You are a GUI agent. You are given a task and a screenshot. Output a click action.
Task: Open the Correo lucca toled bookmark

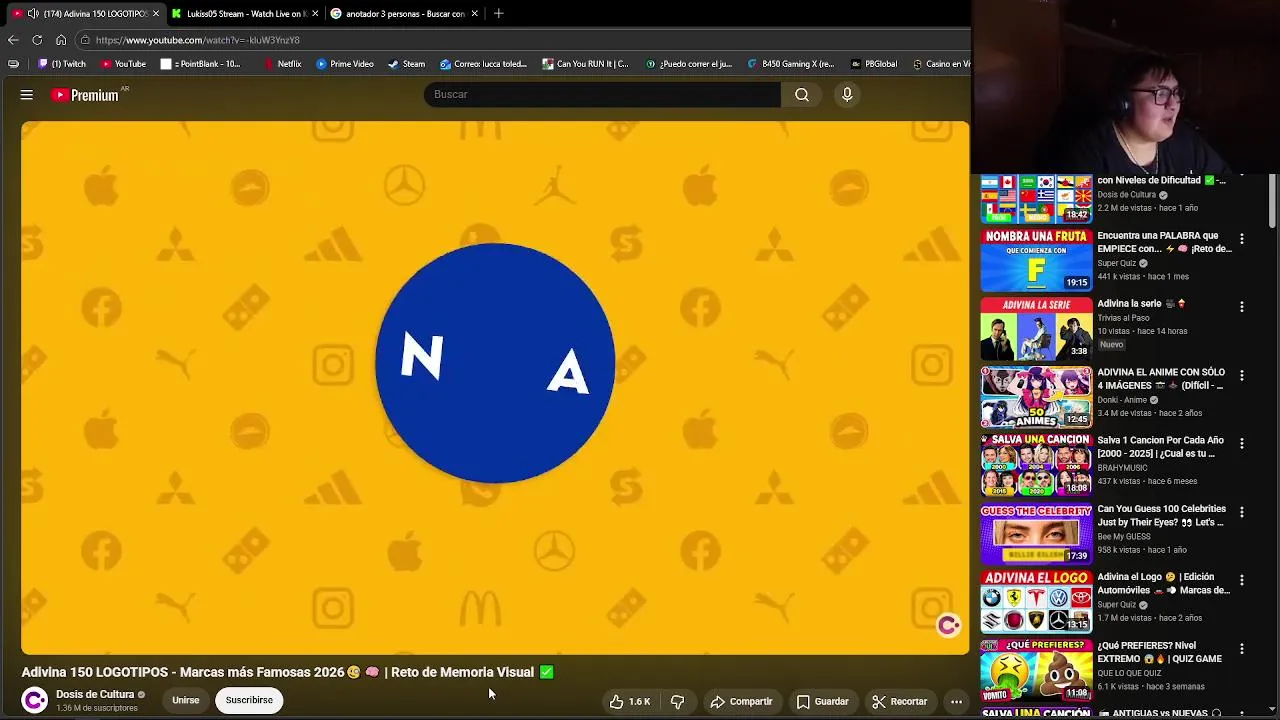click(x=484, y=64)
